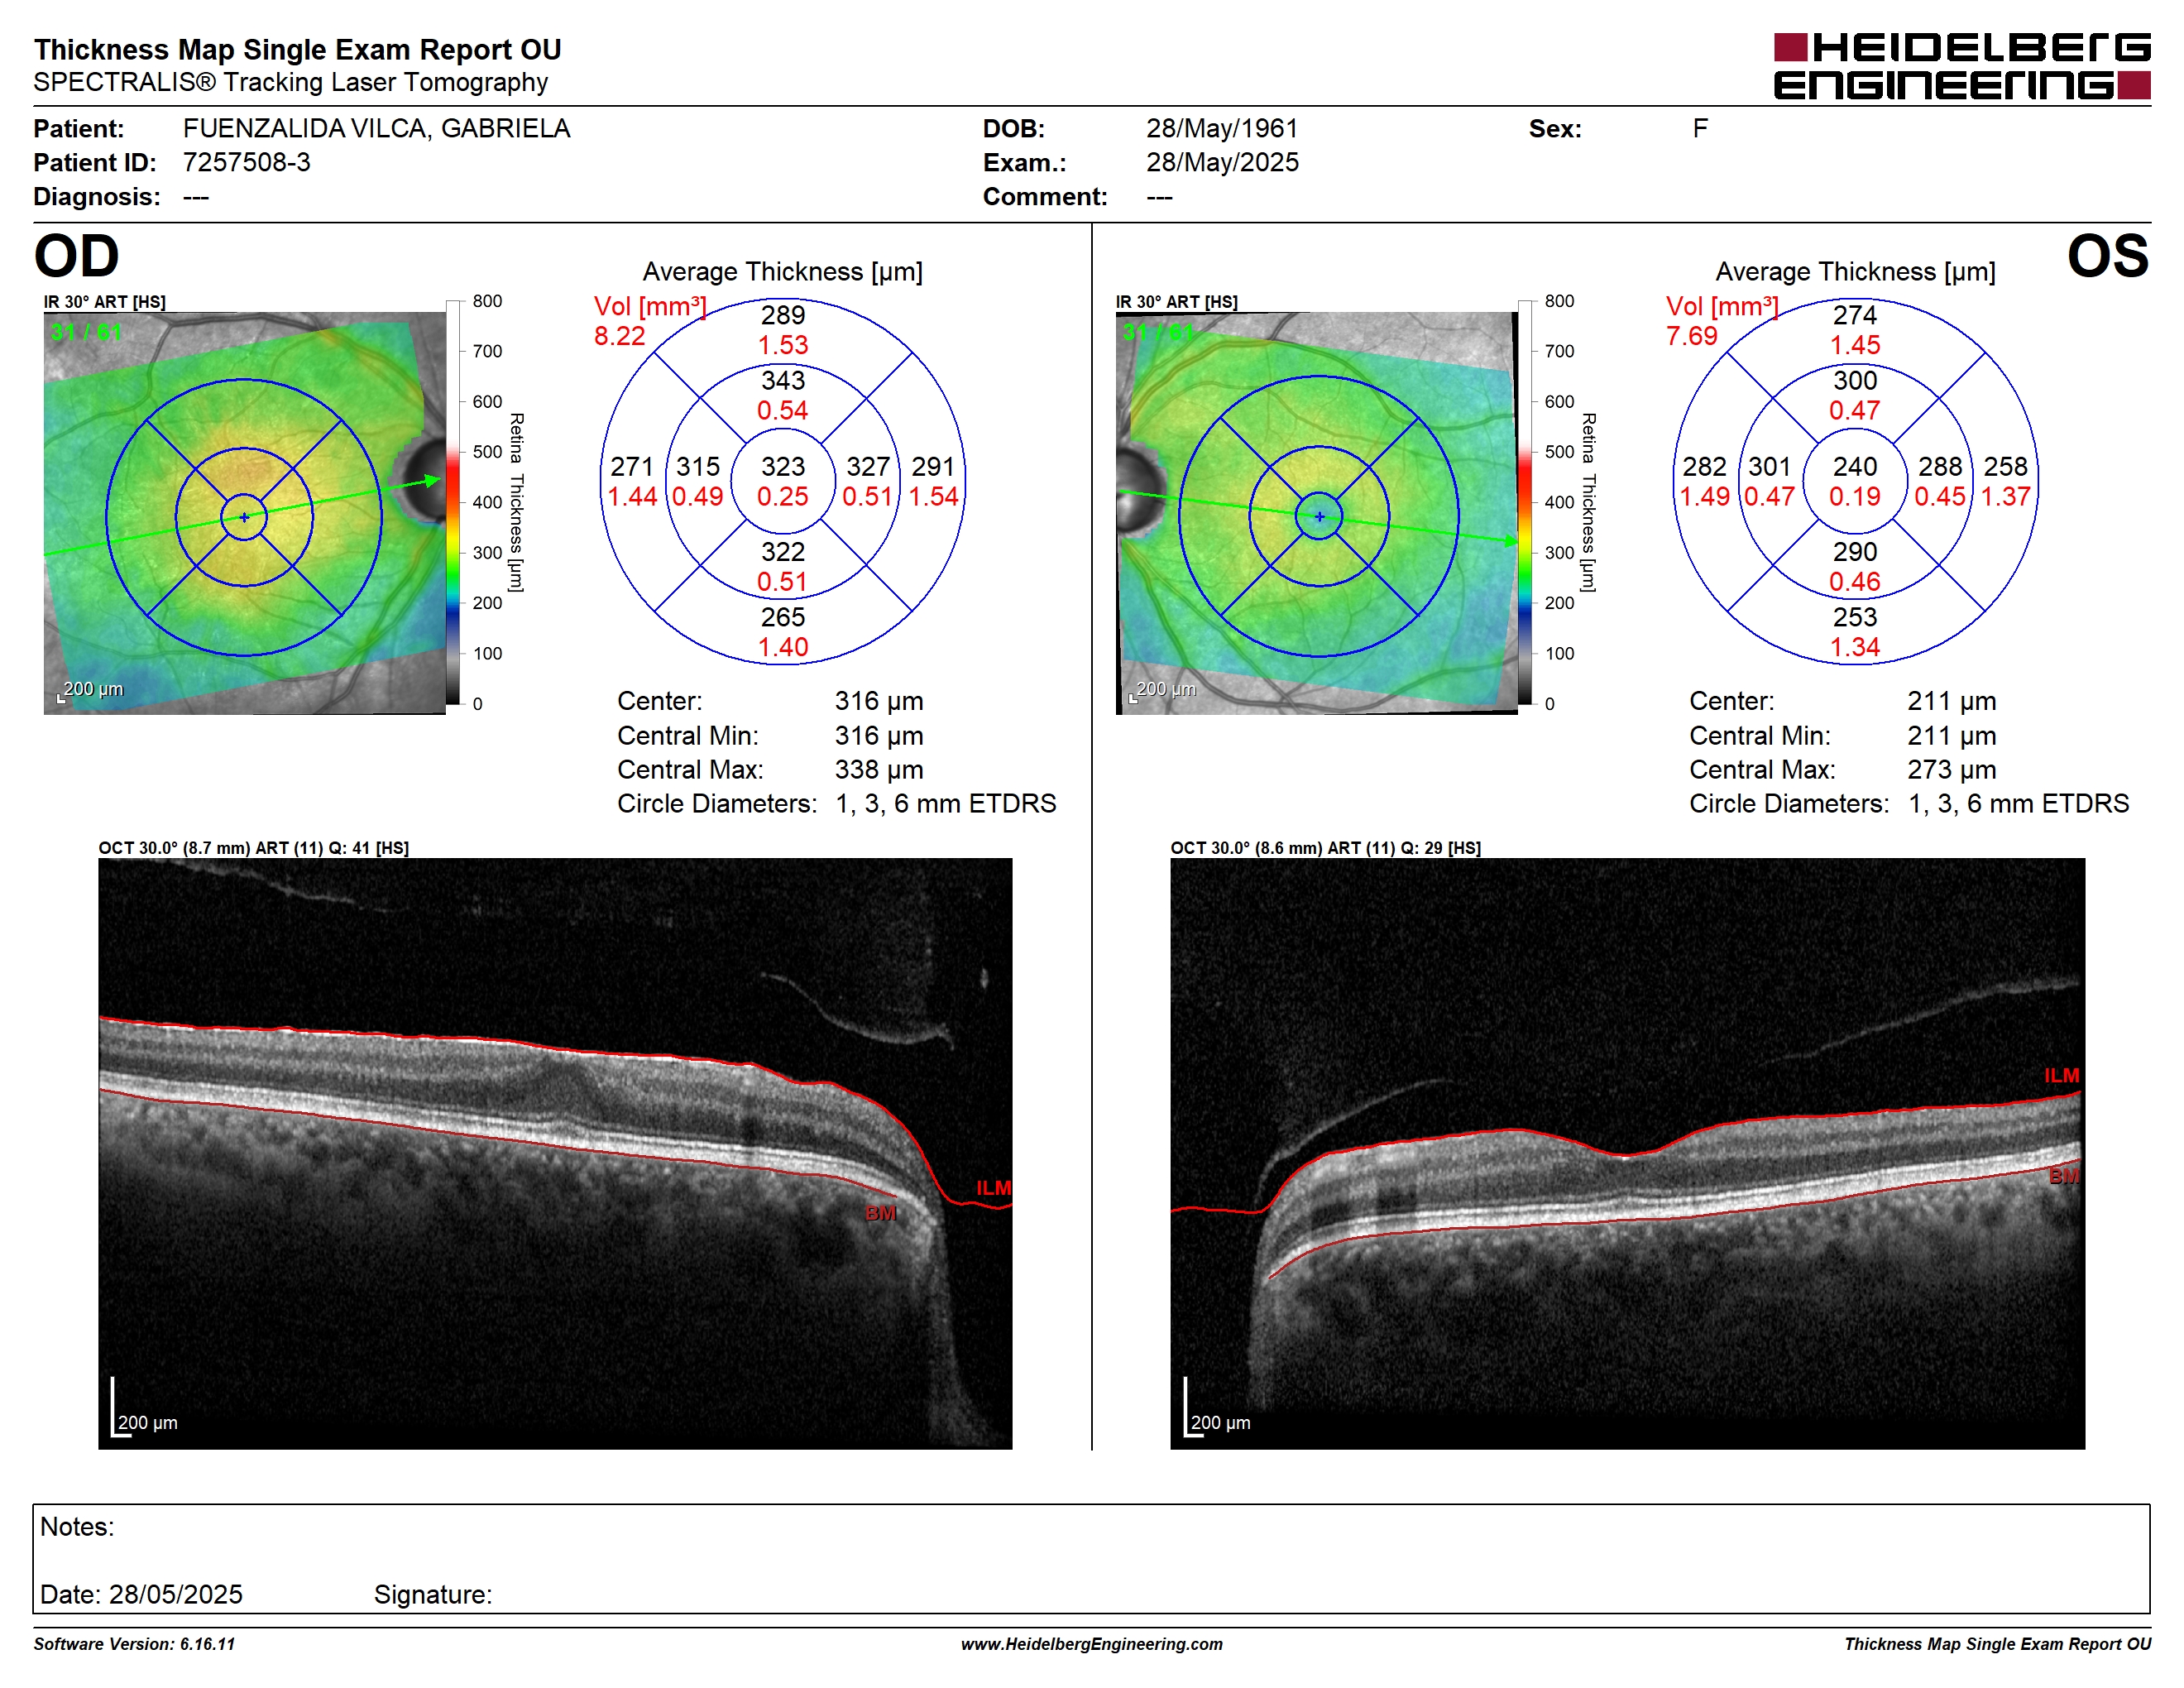Click OD inner inferior thickness 322
This screenshot has height=1688, width=2184.
[783, 551]
